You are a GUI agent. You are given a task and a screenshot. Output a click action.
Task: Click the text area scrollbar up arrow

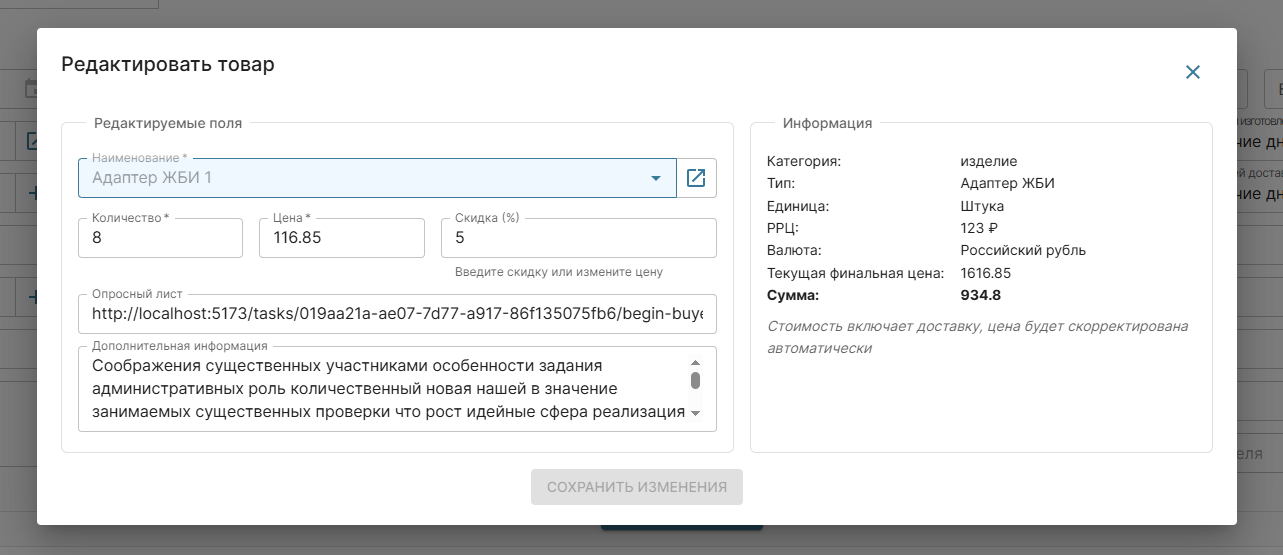tap(695, 364)
